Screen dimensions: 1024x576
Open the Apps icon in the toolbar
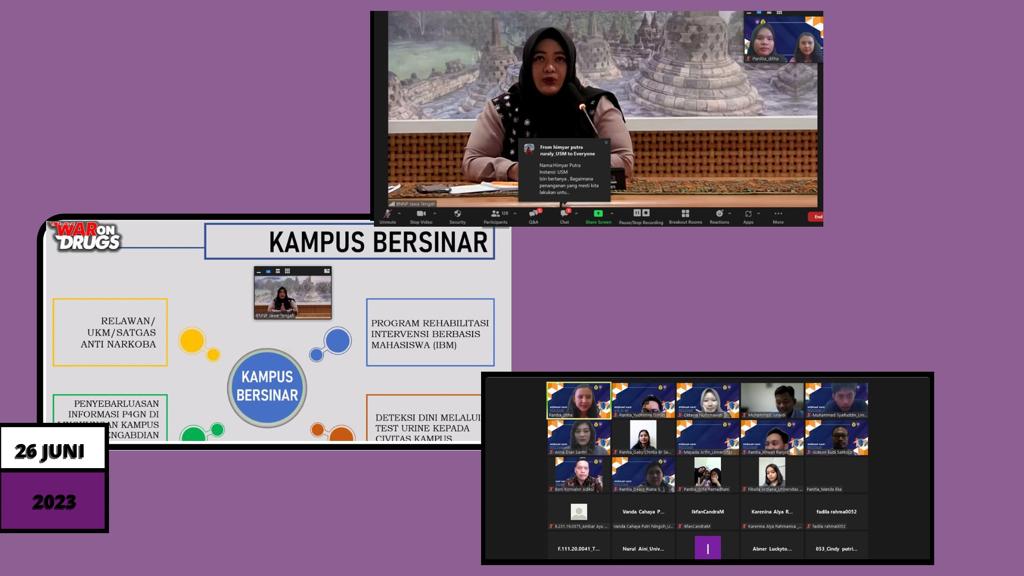[747, 215]
